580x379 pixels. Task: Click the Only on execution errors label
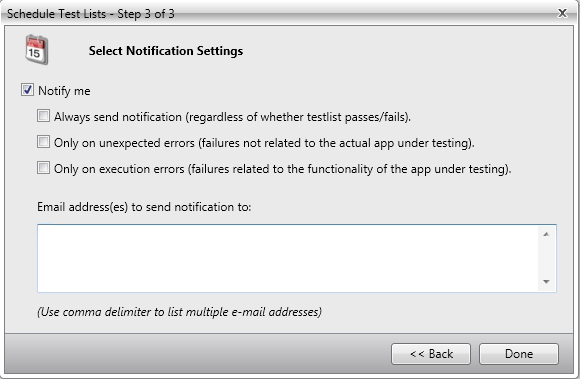(283, 169)
